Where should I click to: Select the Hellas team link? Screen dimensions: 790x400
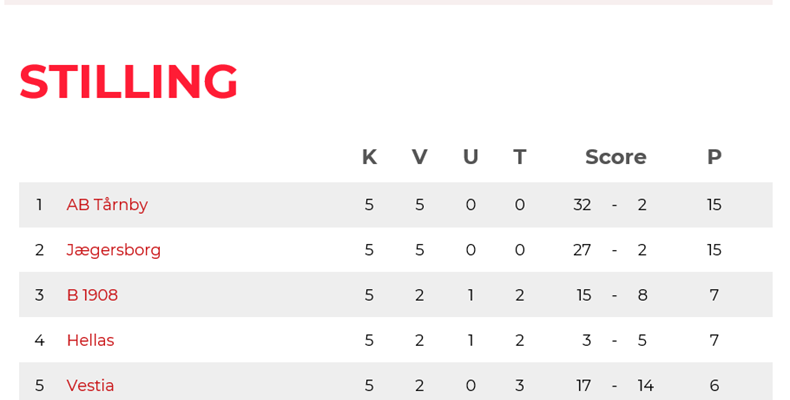tap(90, 340)
